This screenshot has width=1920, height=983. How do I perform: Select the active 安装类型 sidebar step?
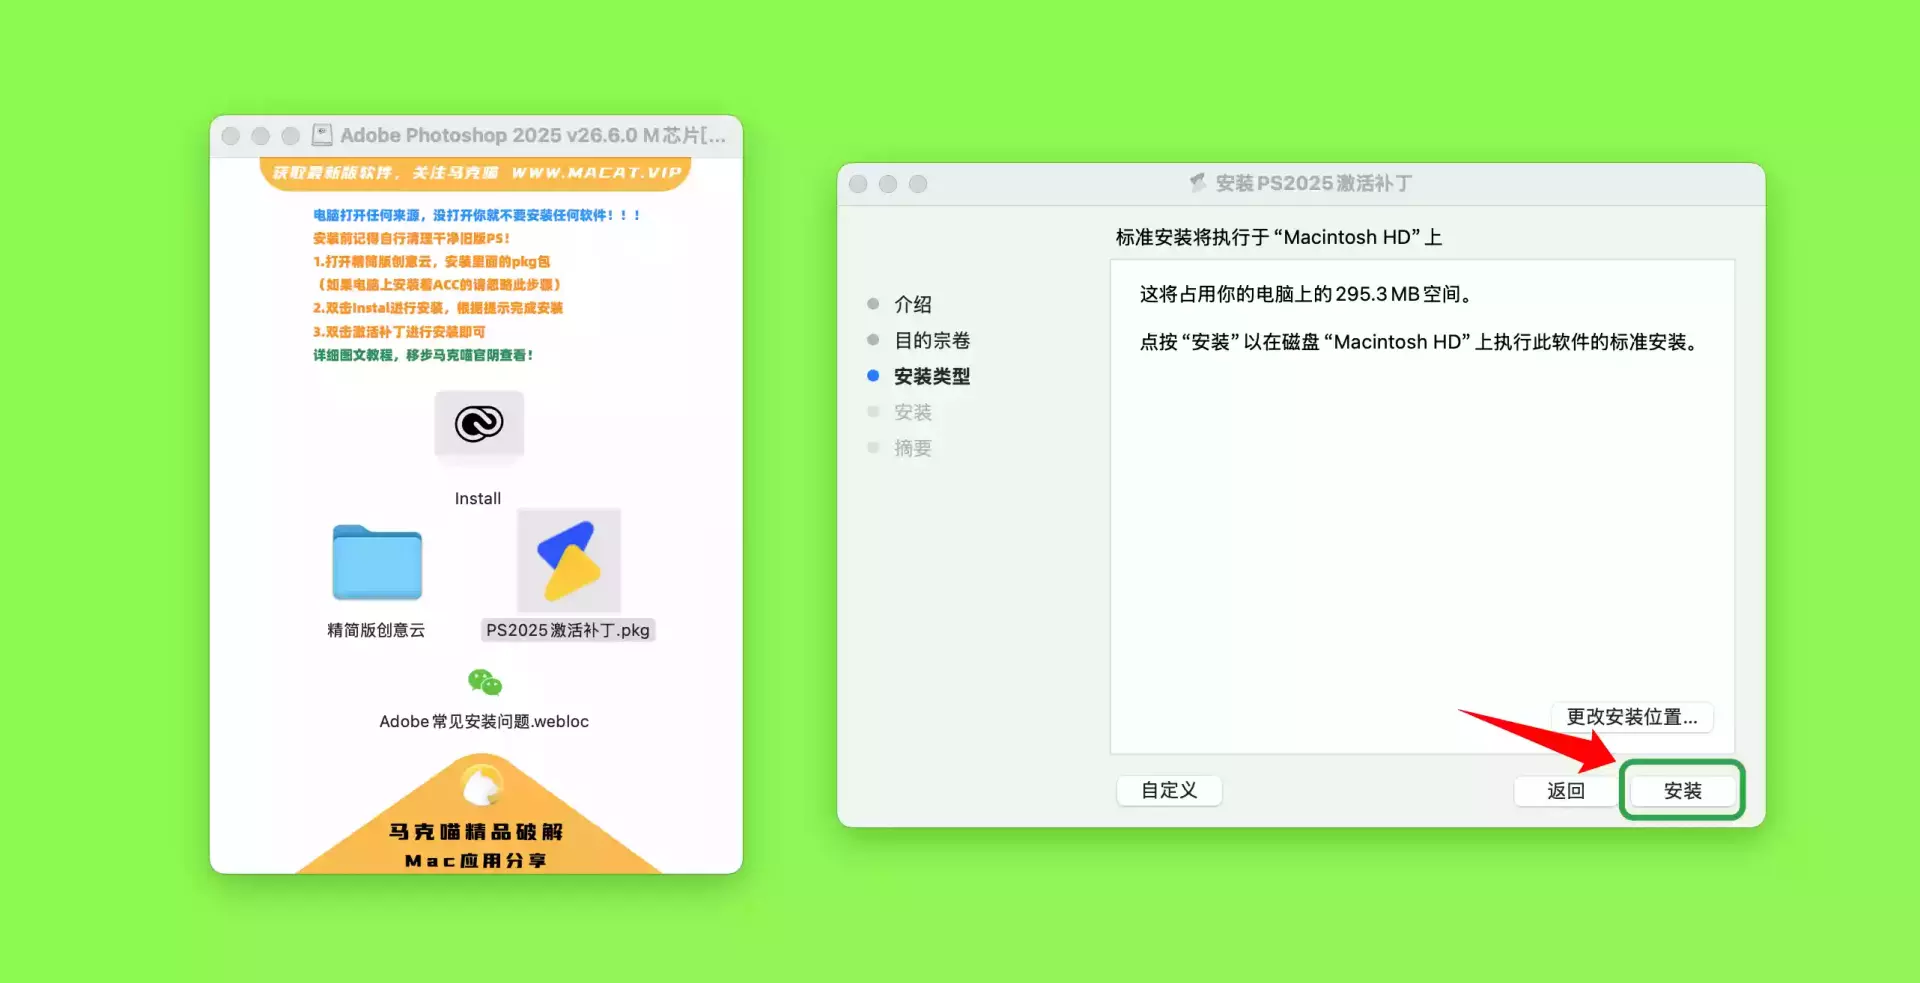point(931,376)
